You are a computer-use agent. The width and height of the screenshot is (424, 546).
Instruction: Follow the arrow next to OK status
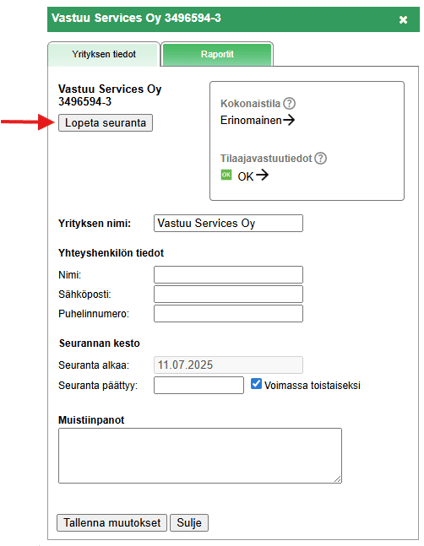pos(262,175)
